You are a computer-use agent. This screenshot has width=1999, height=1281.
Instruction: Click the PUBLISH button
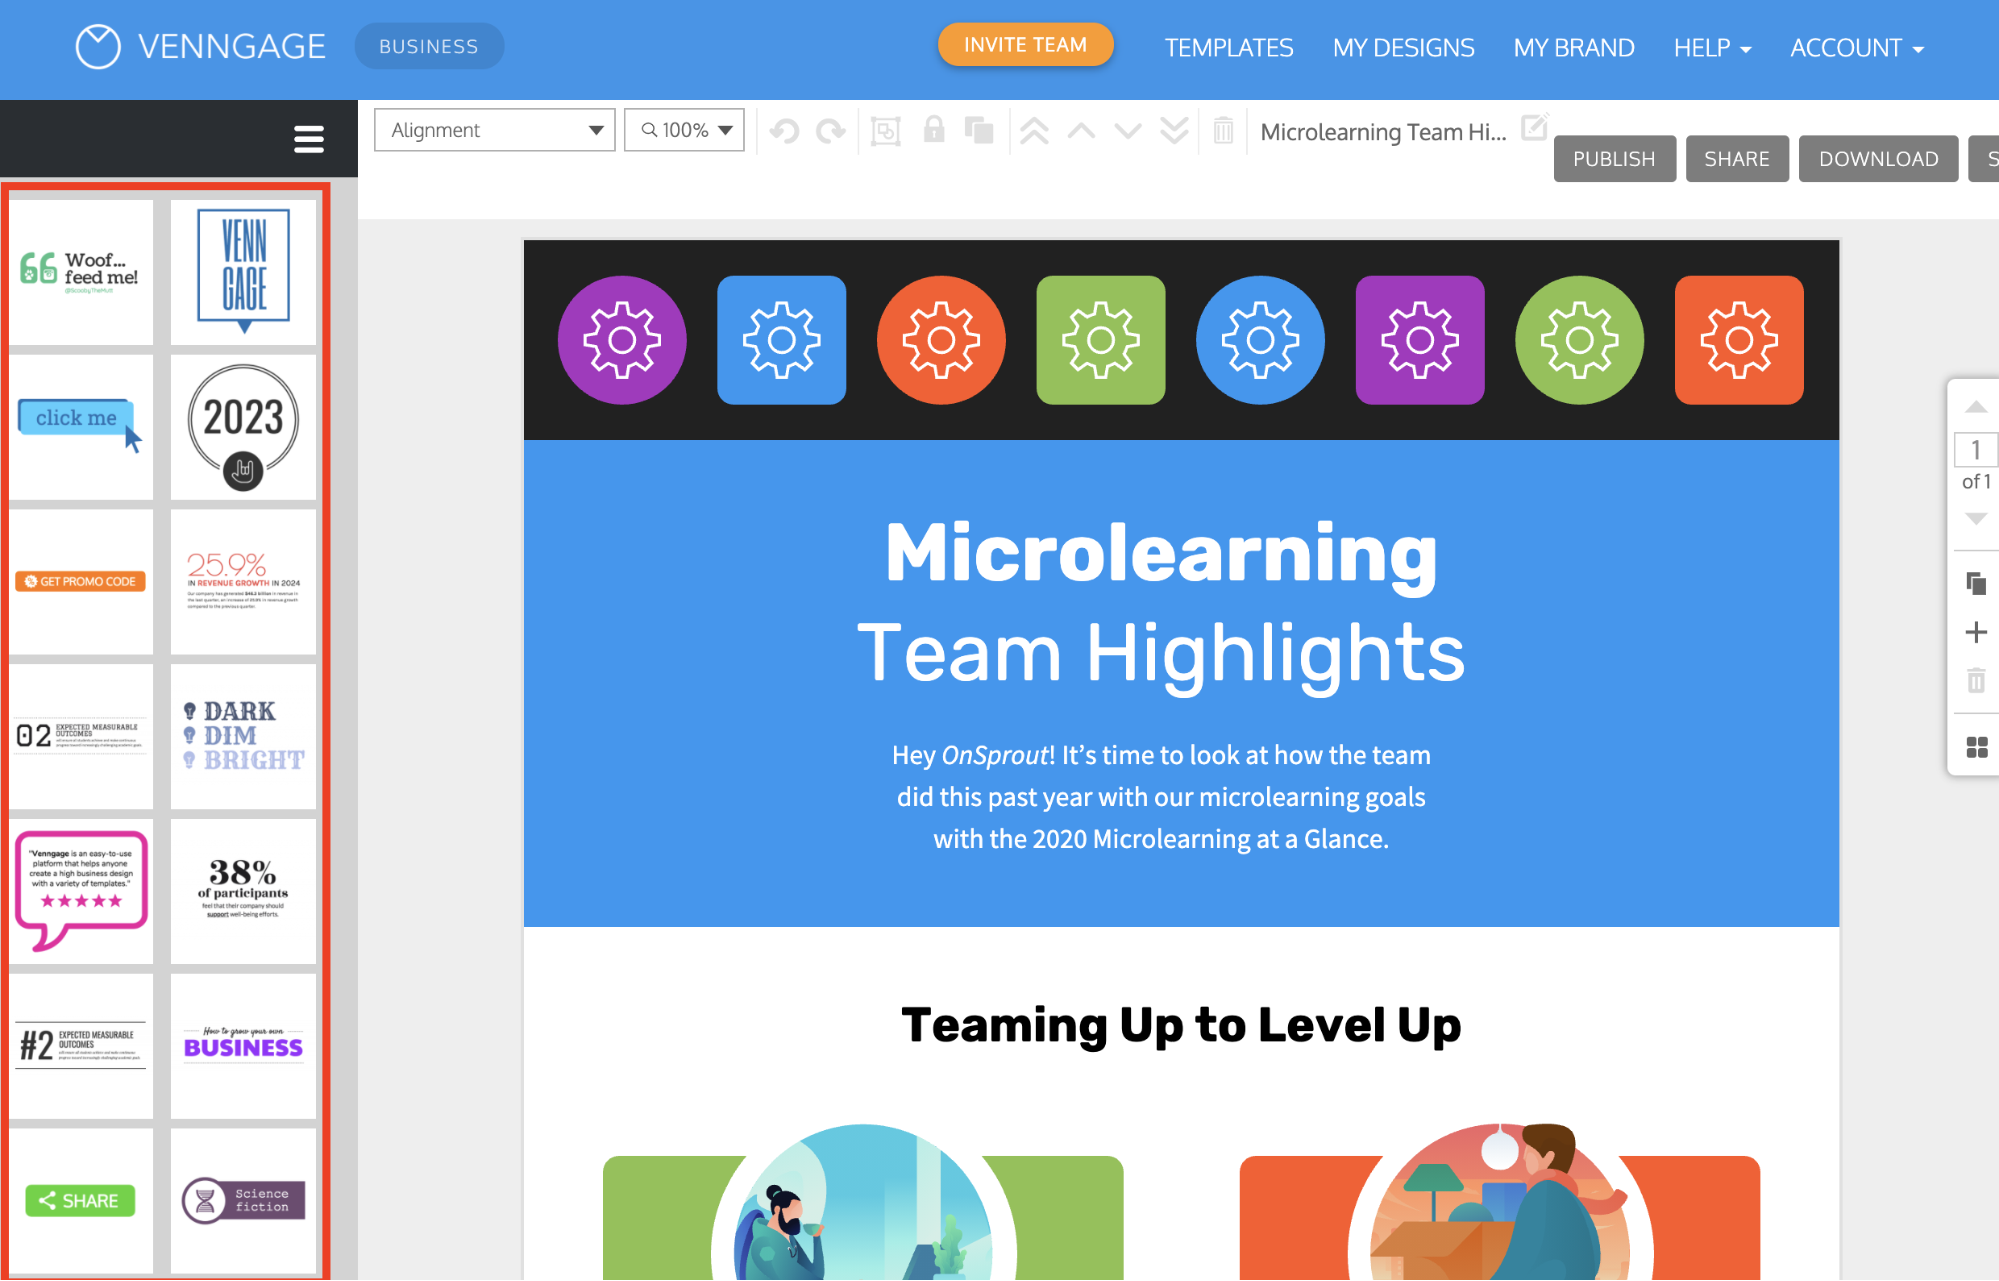click(x=1614, y=159)
